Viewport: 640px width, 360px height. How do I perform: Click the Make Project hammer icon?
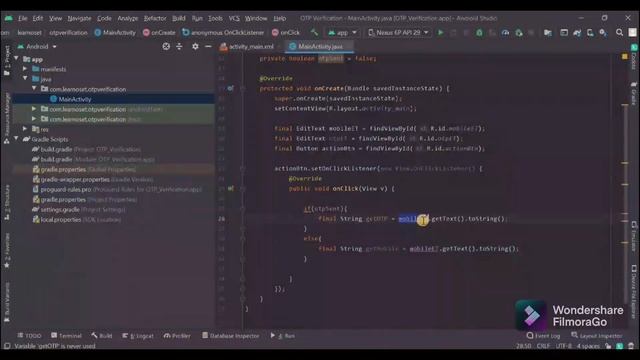(314, 32)
